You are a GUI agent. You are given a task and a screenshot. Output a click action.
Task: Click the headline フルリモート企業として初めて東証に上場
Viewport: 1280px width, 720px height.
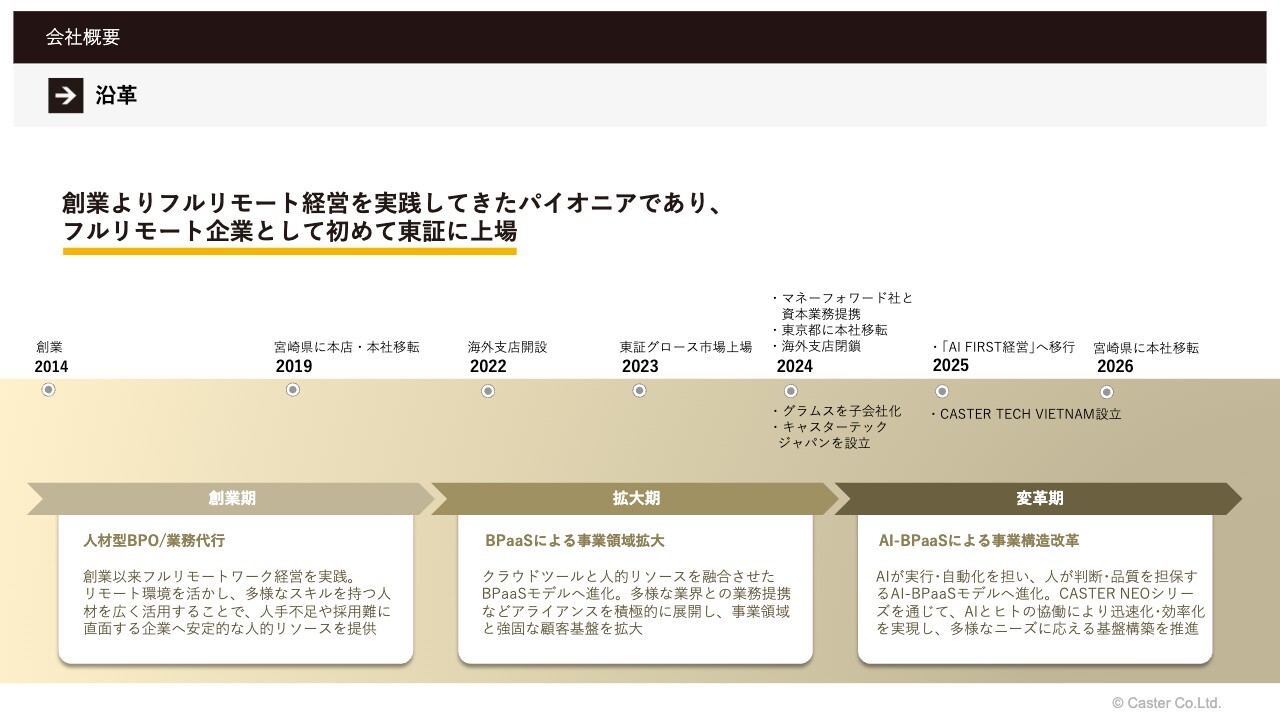(x=289, y=231)
